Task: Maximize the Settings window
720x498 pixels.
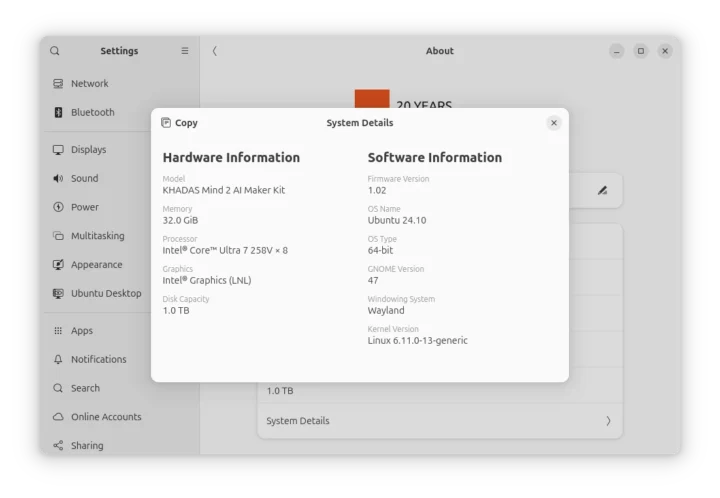Action: click(641, 51)
